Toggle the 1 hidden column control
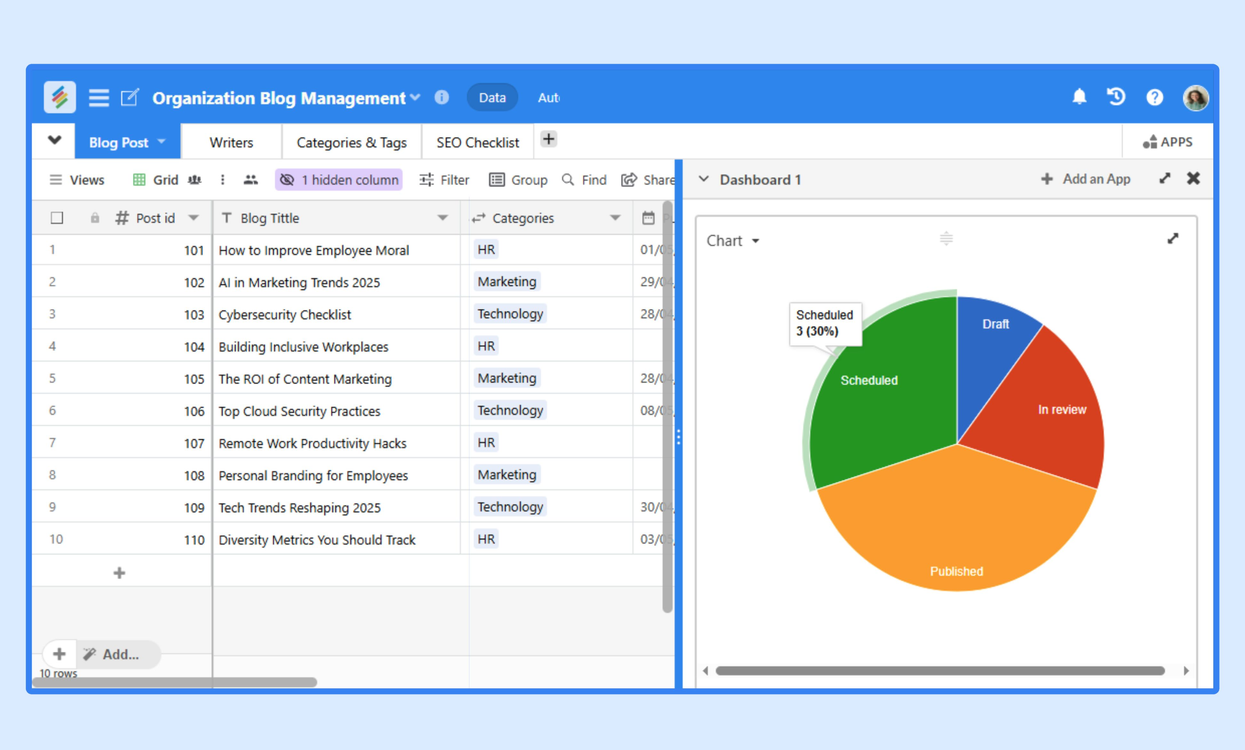Screen dimensions: 1245x750 (x=339, y=180)
